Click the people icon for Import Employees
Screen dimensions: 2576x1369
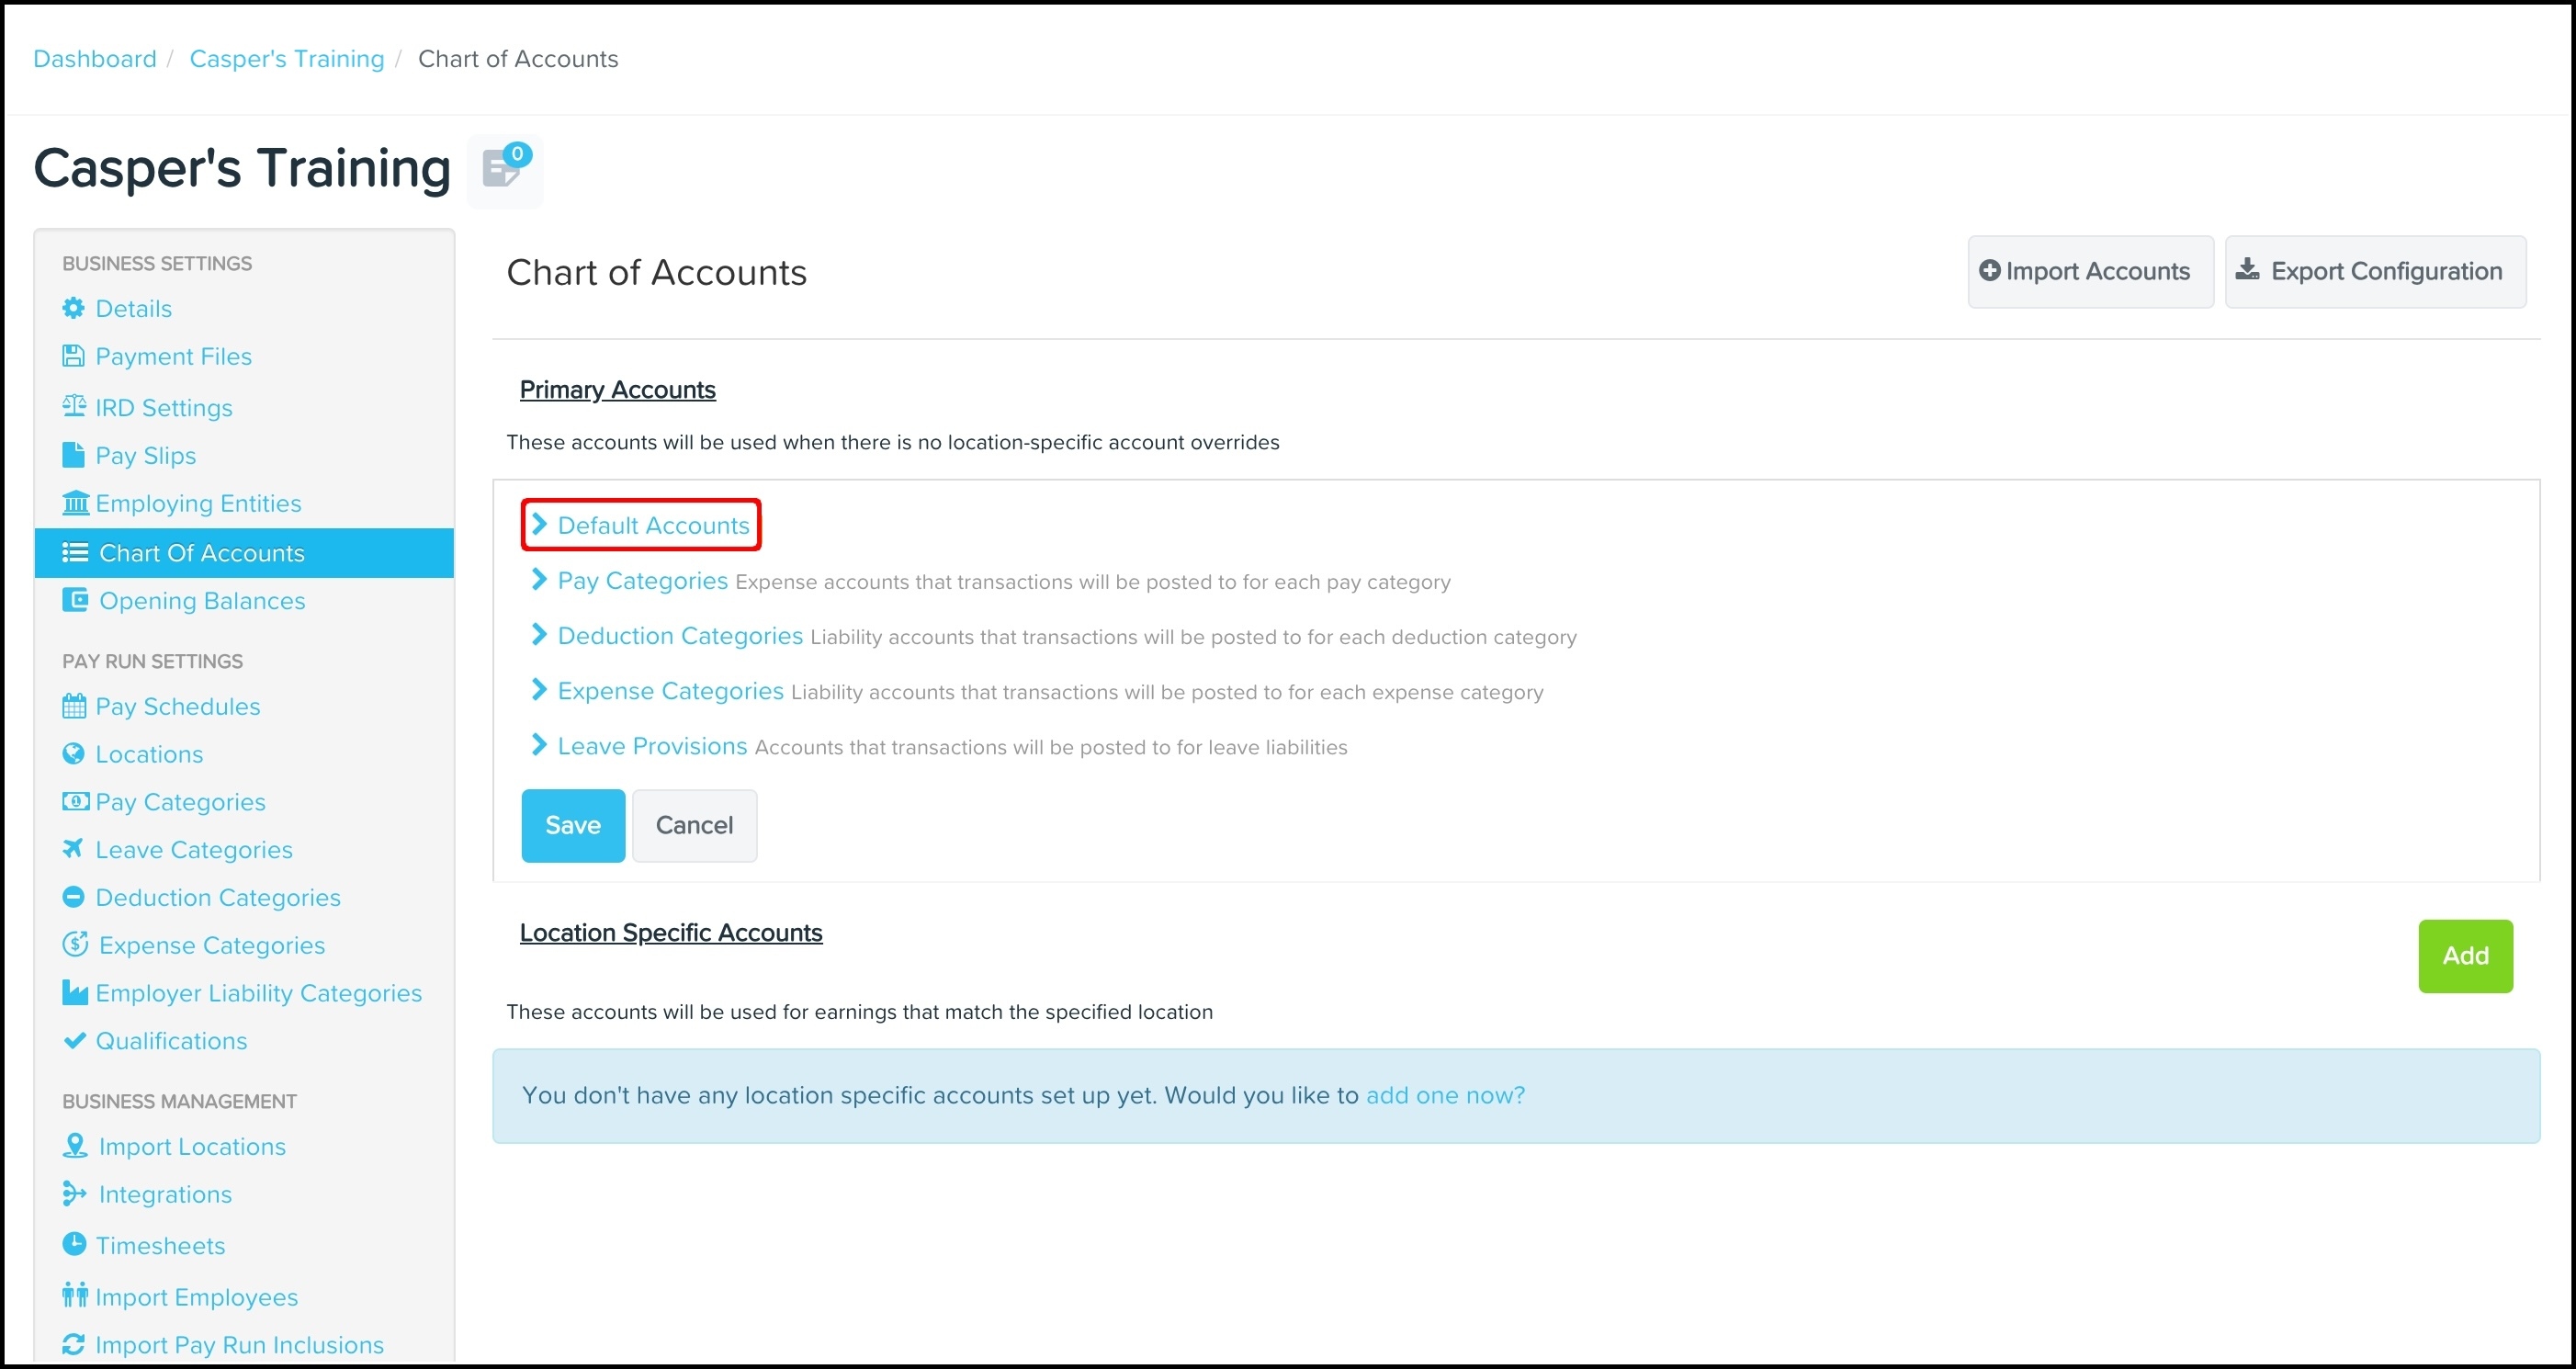point(74,1296)
